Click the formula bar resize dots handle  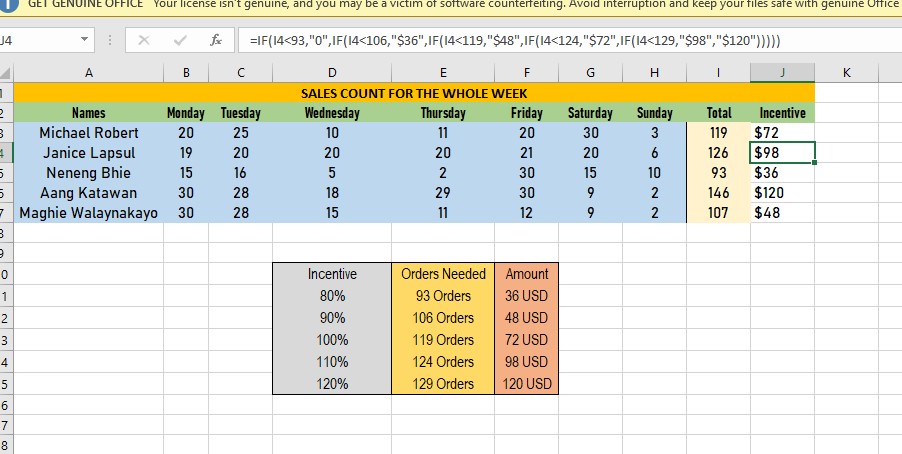click(108, 41)
